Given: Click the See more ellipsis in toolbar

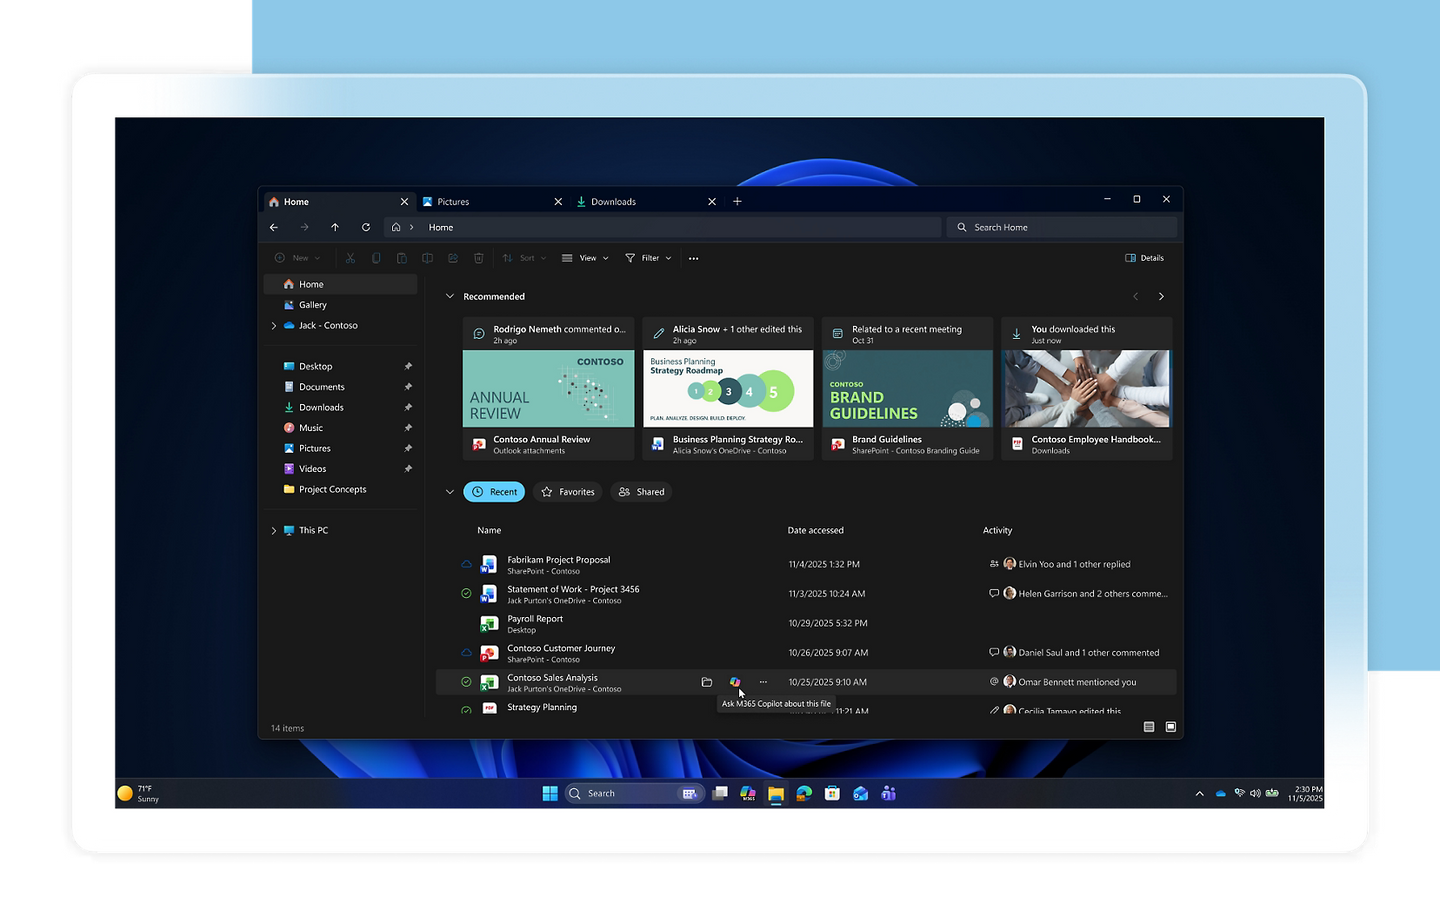Looking at the screenshot, I should (x=694, y=258).
